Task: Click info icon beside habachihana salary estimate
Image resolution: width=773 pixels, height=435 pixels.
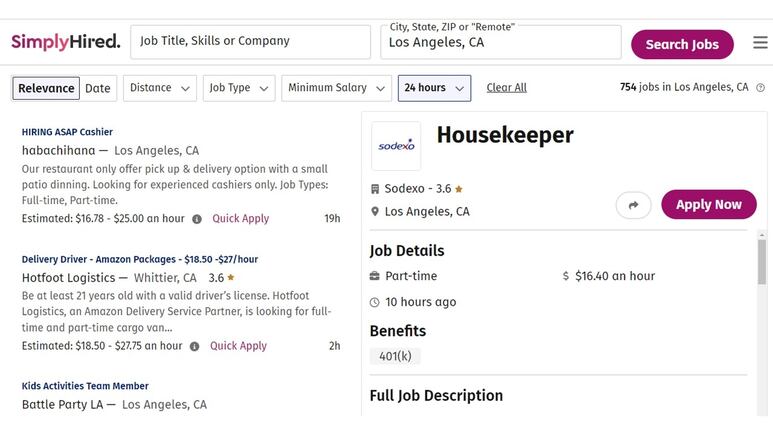Action: tap(197, 219)
